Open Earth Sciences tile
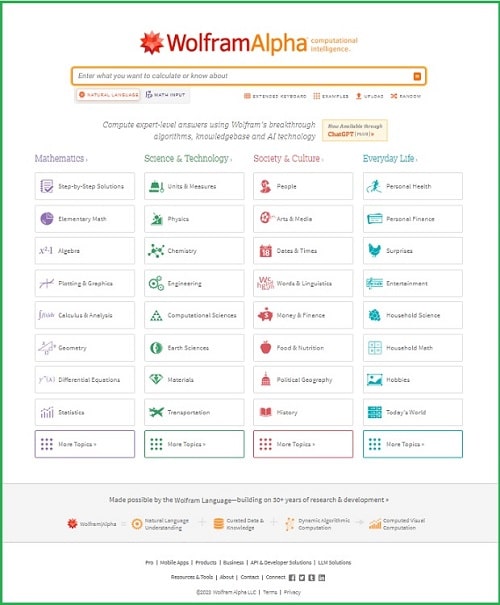The width and height of the screenshot is (500, 605). click(194, 348)
